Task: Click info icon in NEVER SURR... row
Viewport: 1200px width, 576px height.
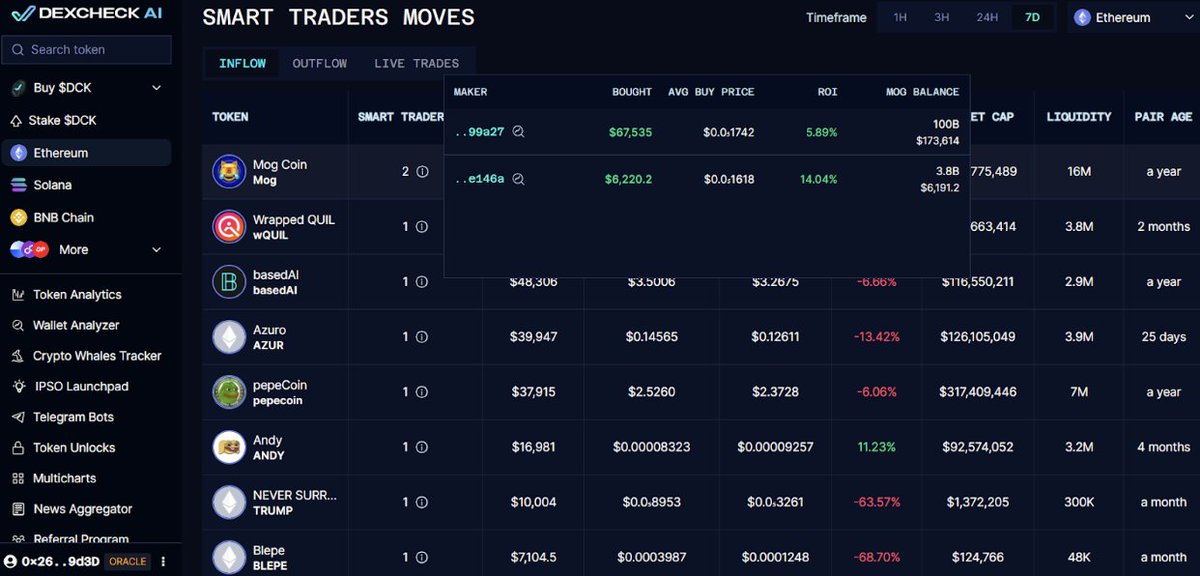Action: click(x=422, y=502)
